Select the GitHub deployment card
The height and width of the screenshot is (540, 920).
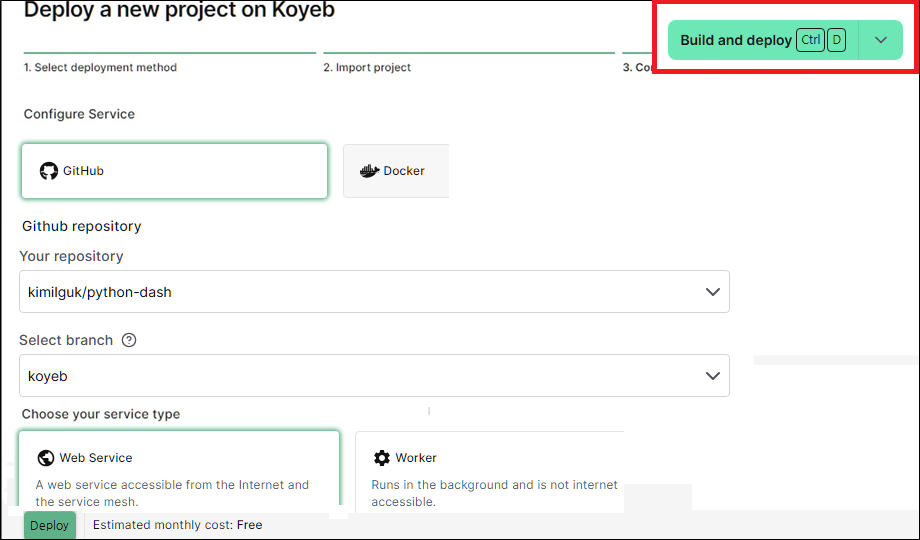click(174, 171)
